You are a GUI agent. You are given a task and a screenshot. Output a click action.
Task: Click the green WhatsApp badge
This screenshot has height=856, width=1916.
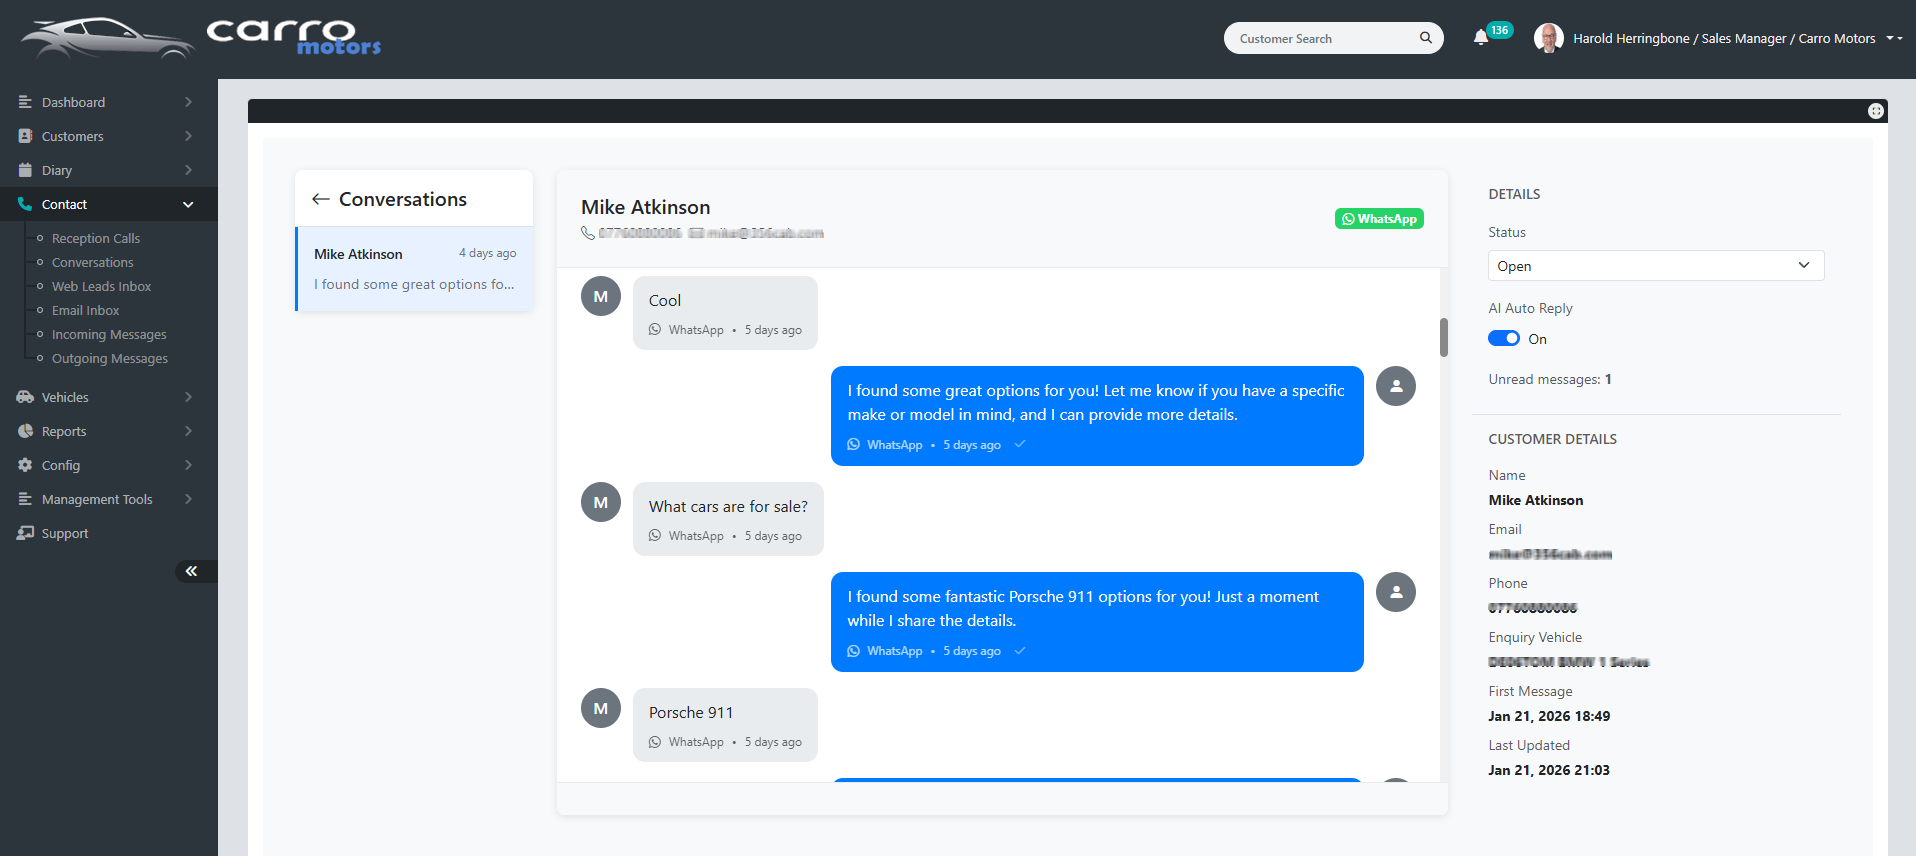[1379, 219]
